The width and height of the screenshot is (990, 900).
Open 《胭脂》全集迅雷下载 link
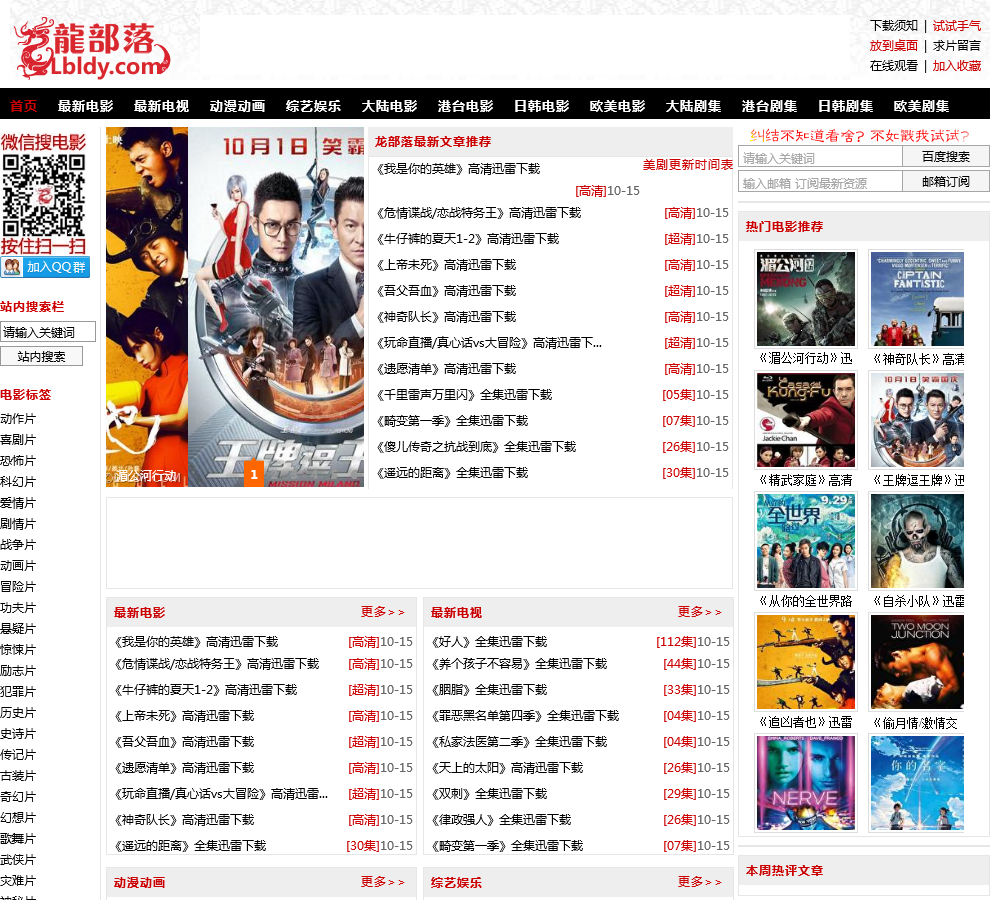tap(489, 690)
